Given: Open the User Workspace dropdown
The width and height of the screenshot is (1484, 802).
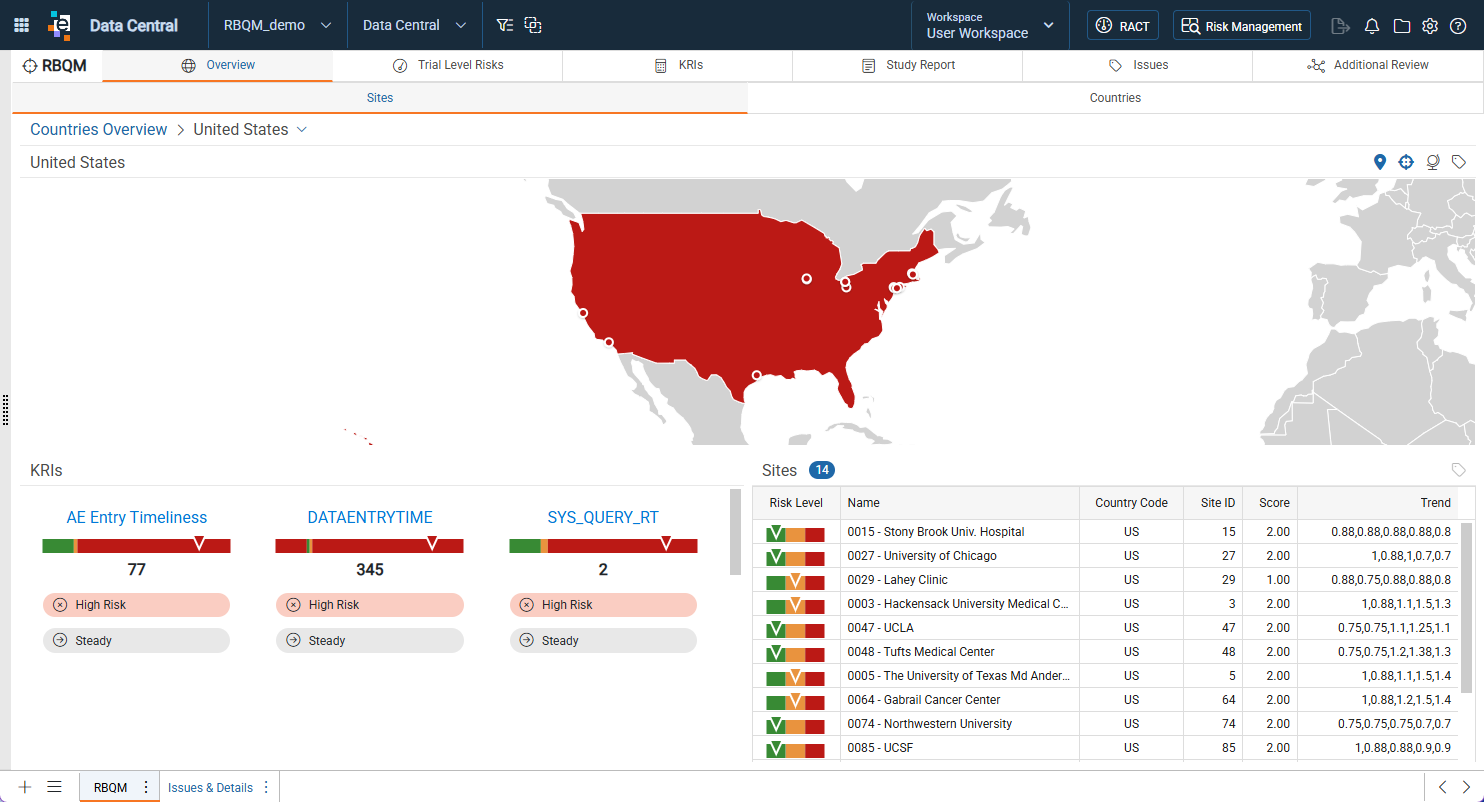Looking at the screenshot, I should [x=990, y=26].
